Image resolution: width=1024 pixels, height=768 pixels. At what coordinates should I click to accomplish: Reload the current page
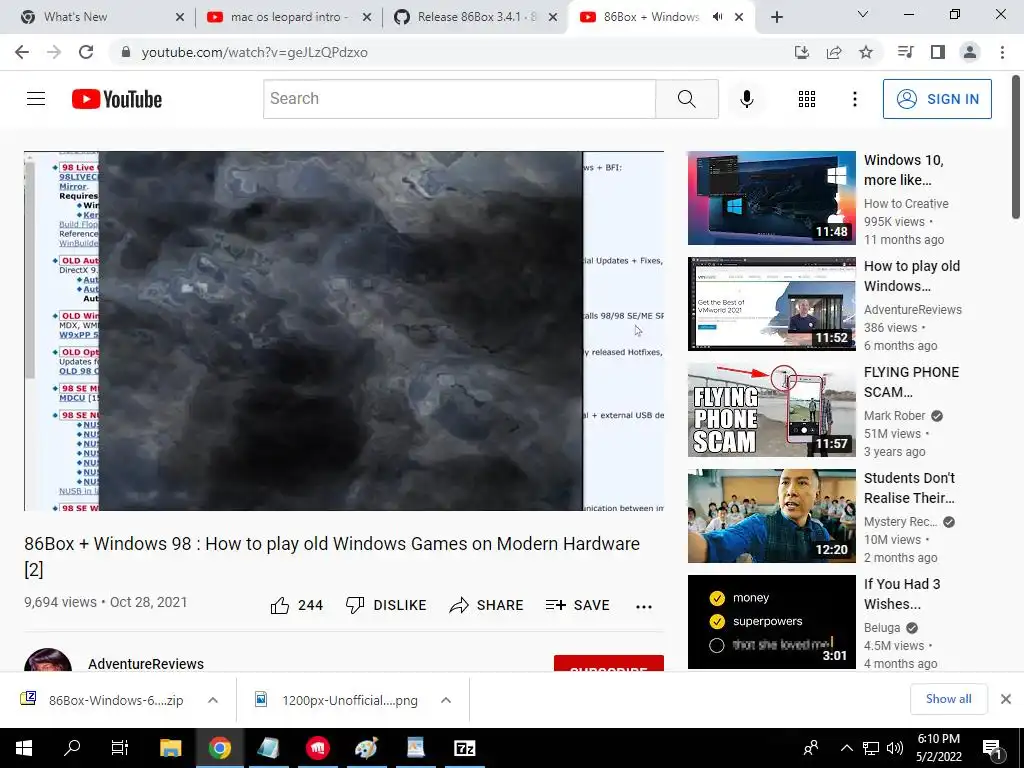pyautogui.click(x=86, y=52)
